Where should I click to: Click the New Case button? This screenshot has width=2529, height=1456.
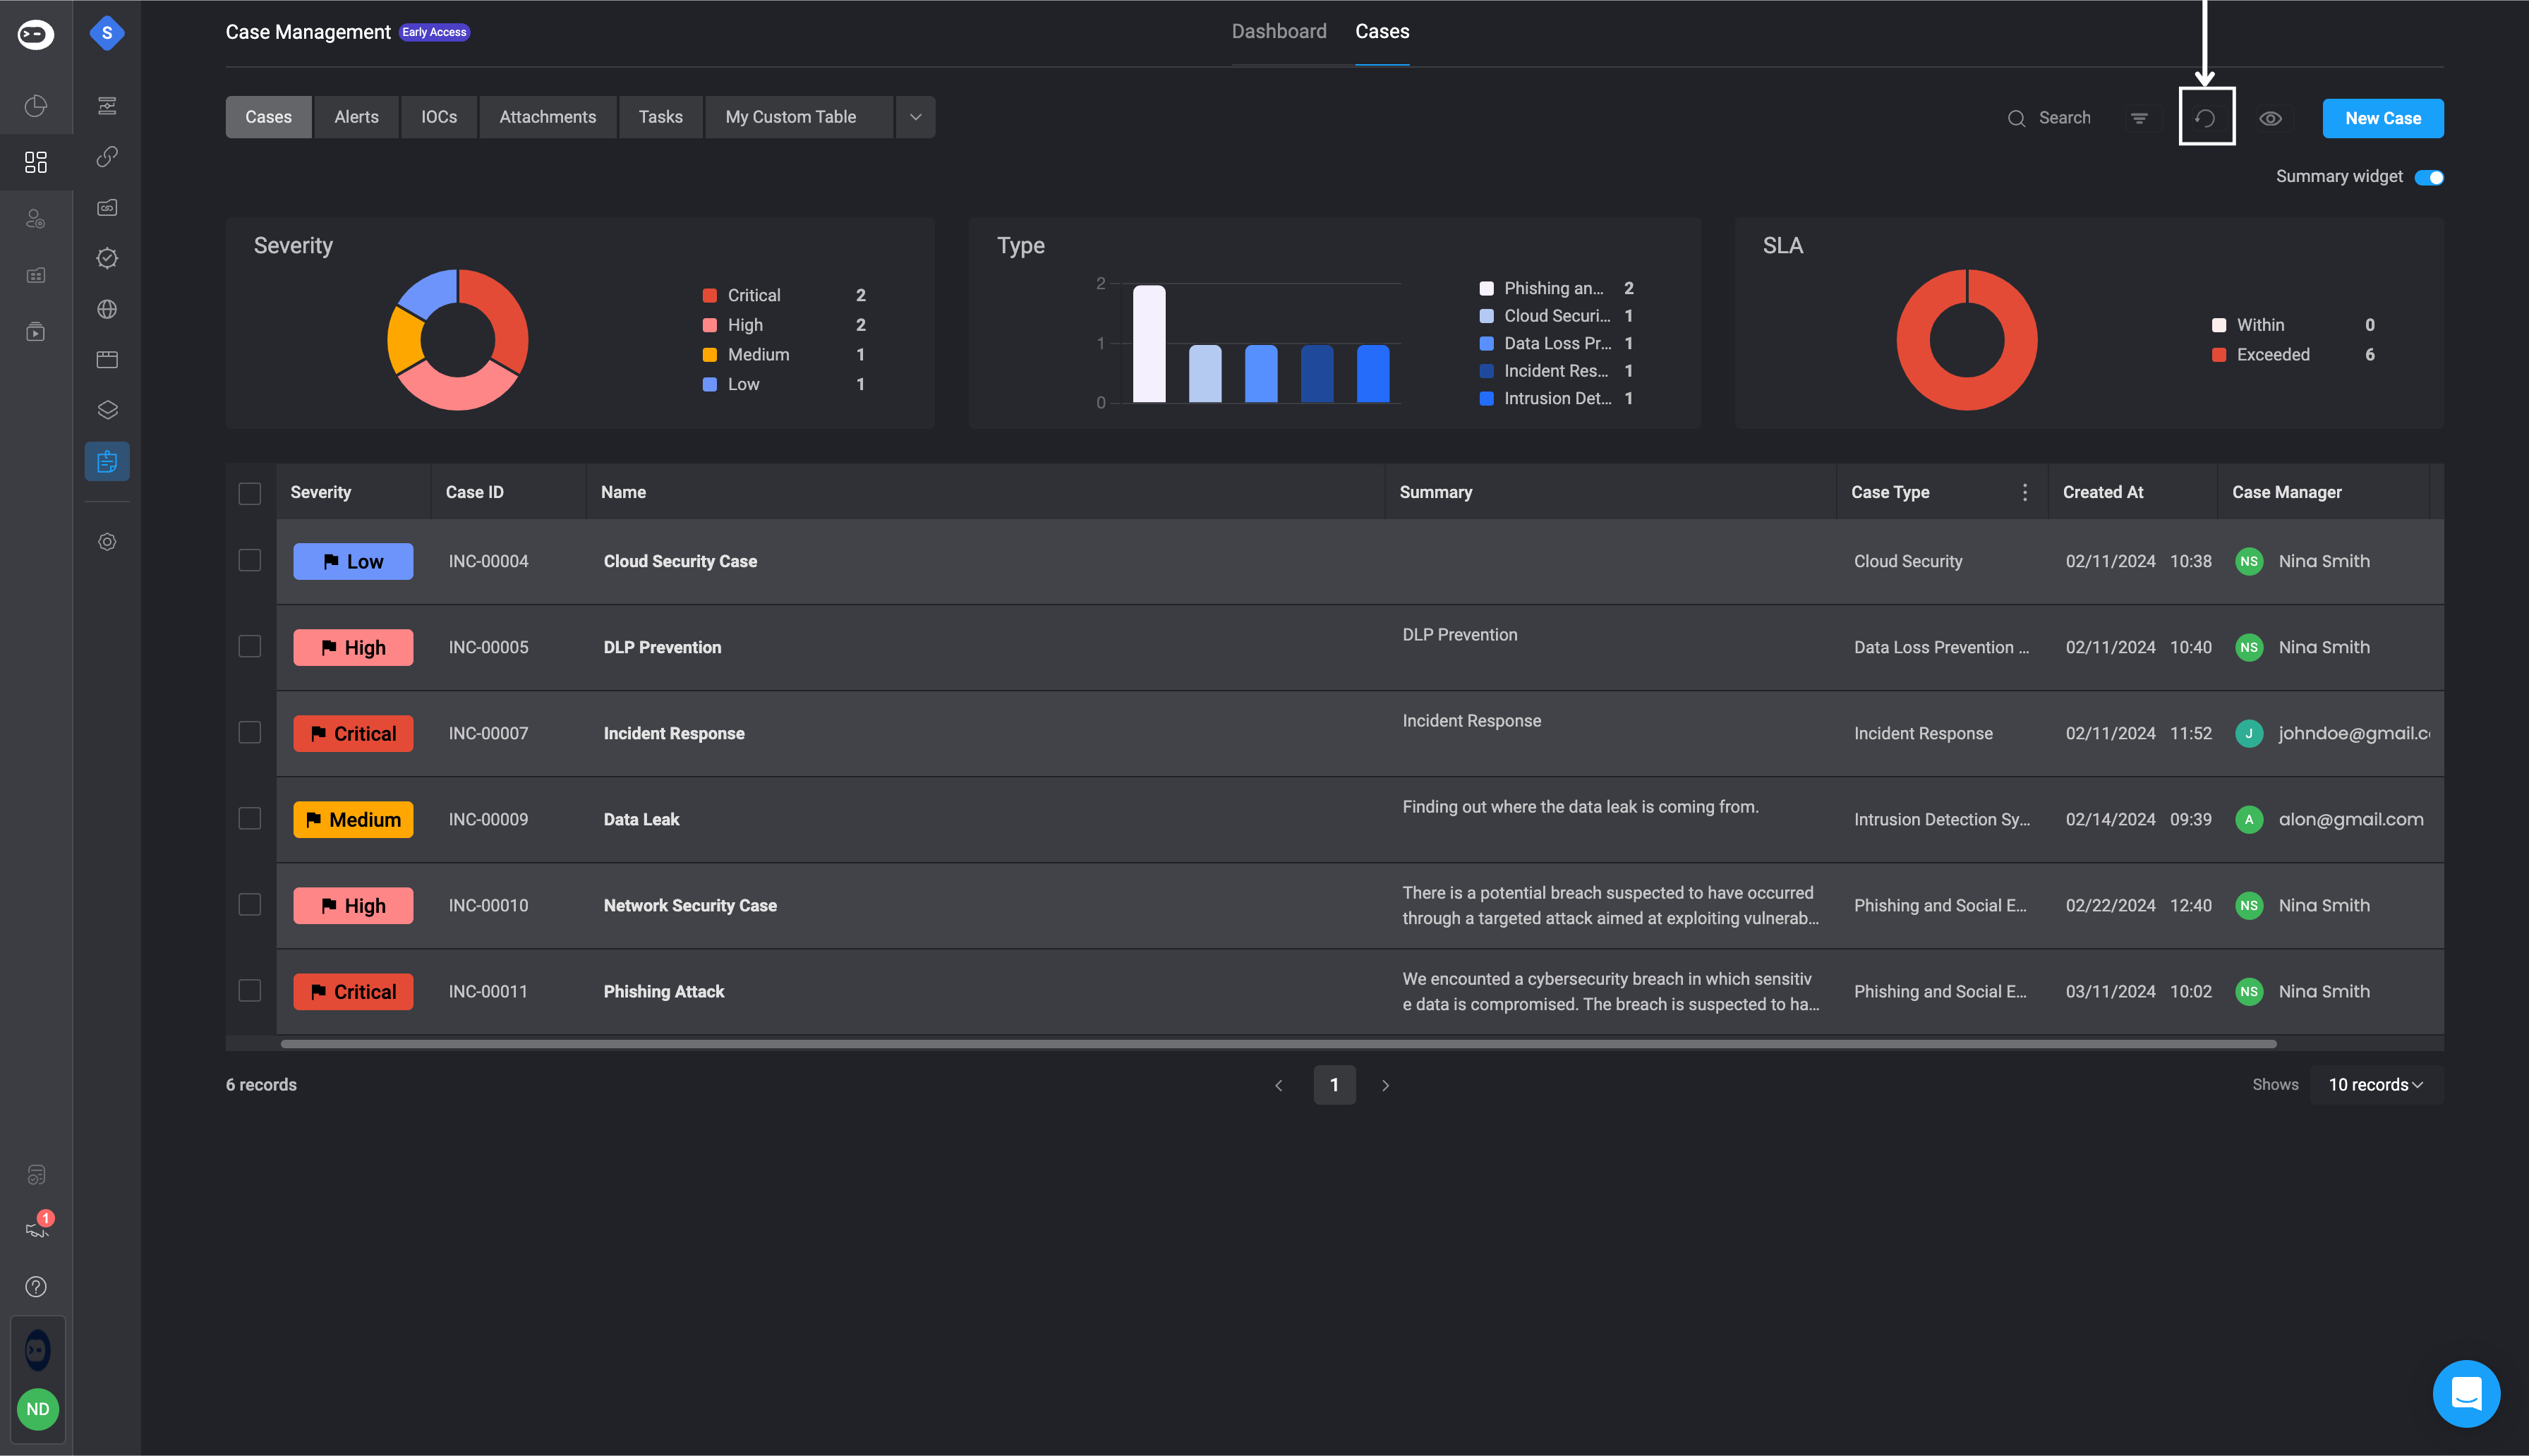coord(2382,118)
